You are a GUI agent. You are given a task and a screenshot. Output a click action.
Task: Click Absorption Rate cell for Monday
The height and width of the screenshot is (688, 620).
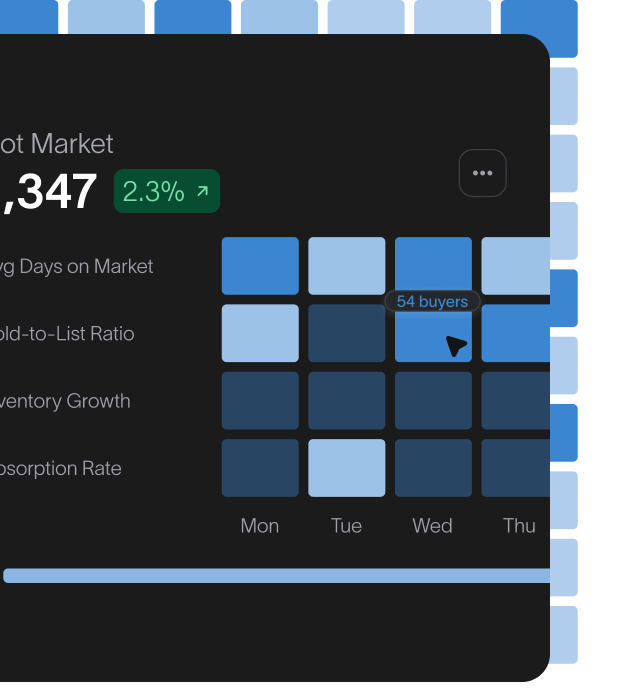[x=260, y=468]
